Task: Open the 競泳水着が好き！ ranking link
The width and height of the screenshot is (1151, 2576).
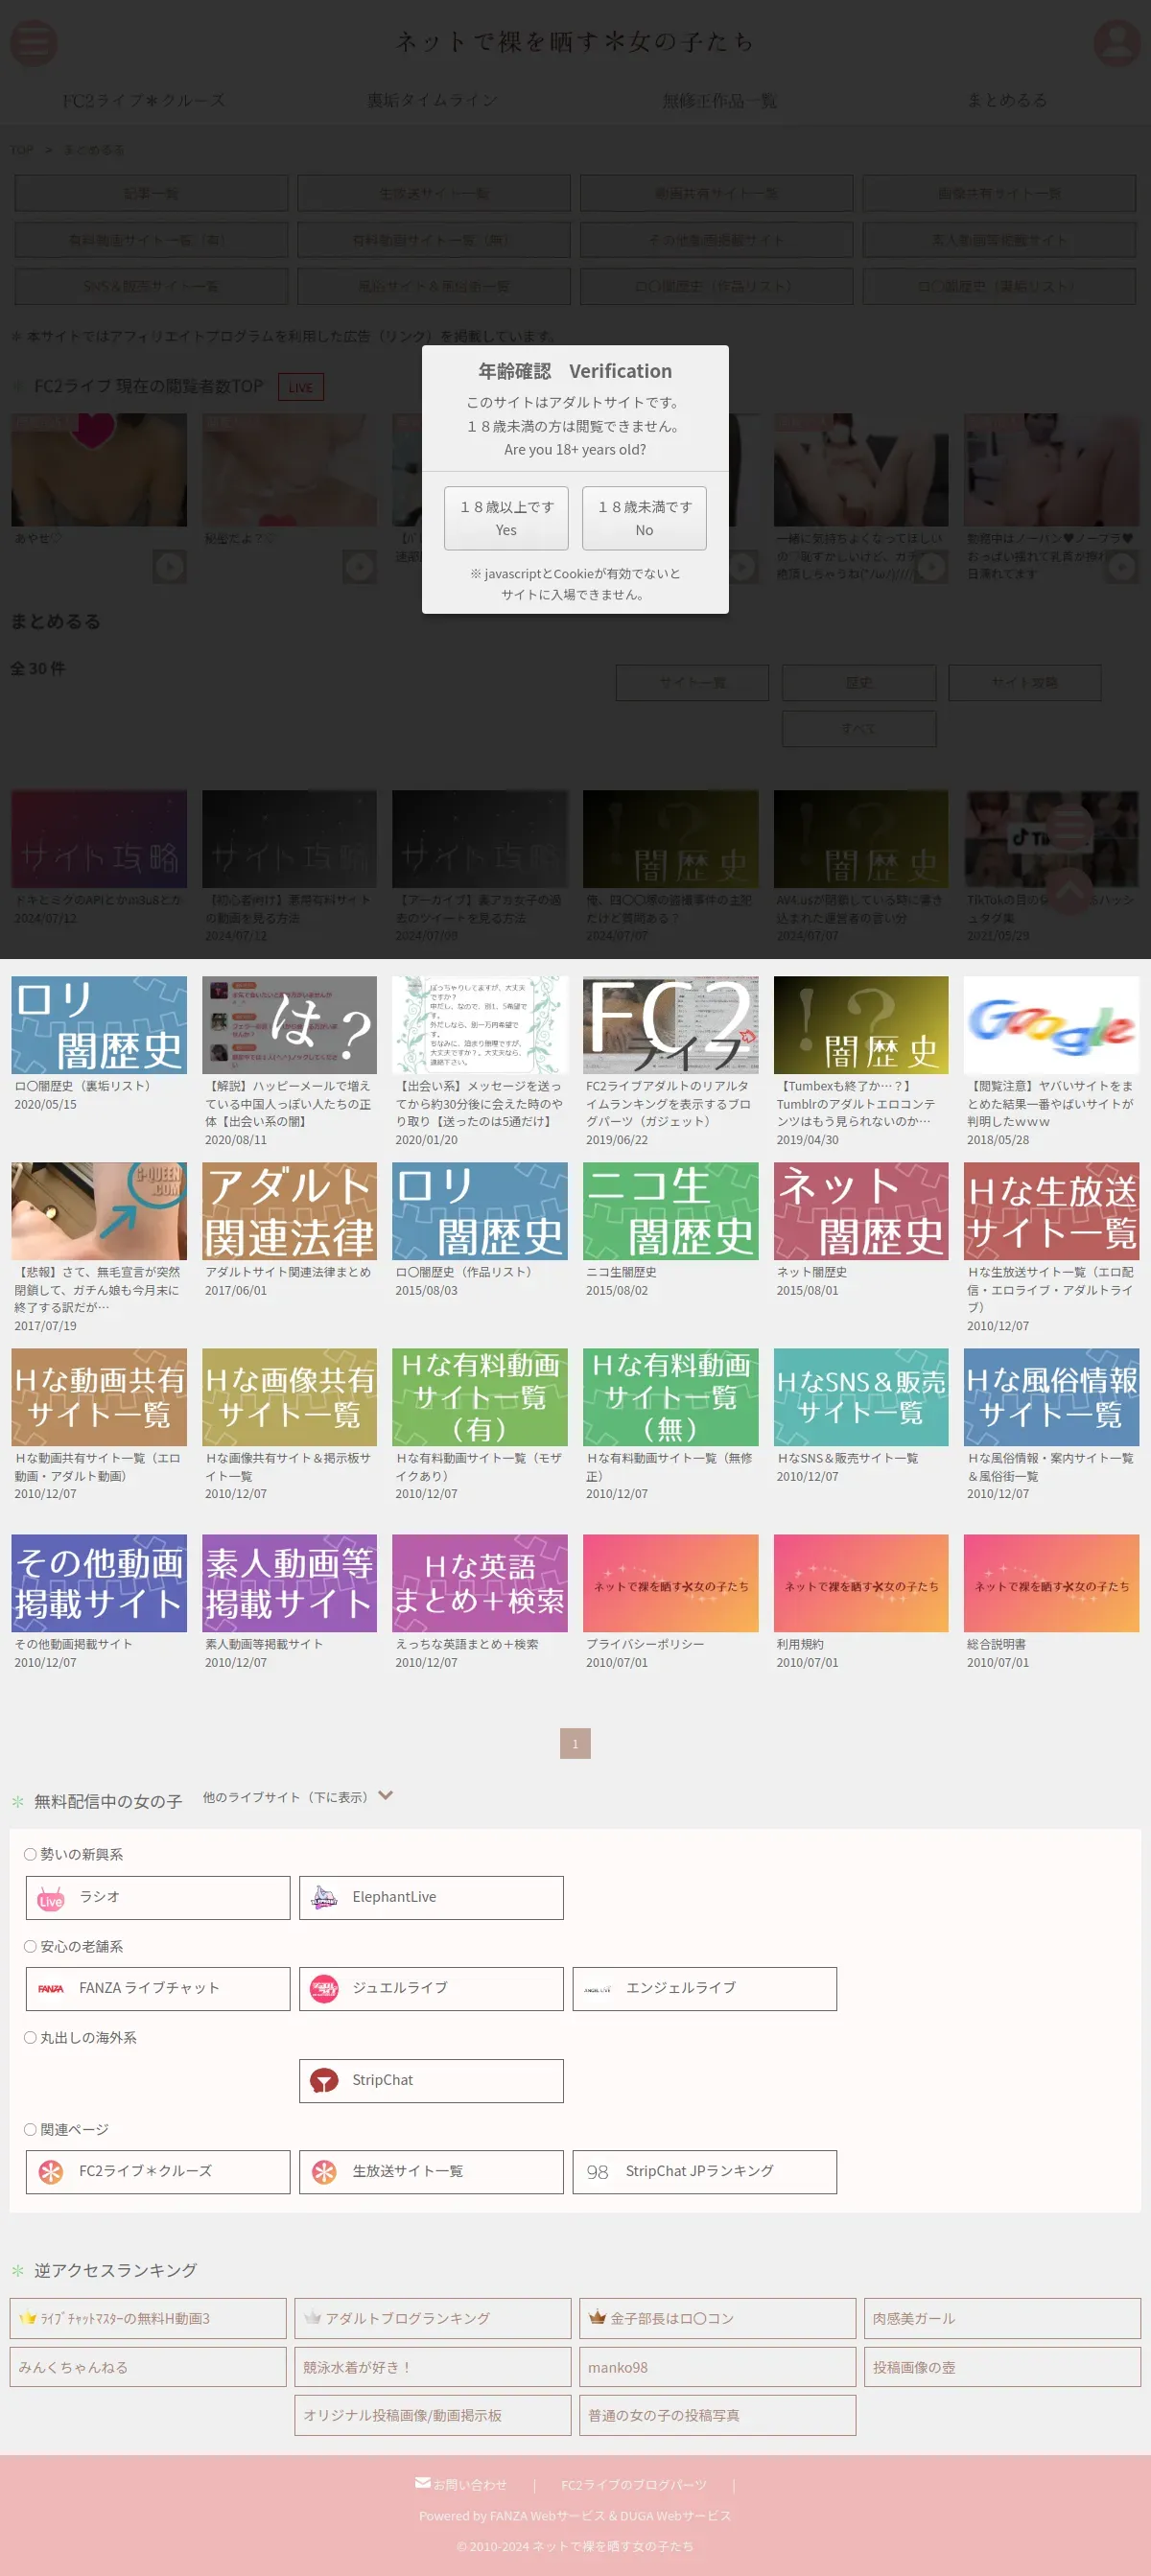Action: coord(433,2367)
